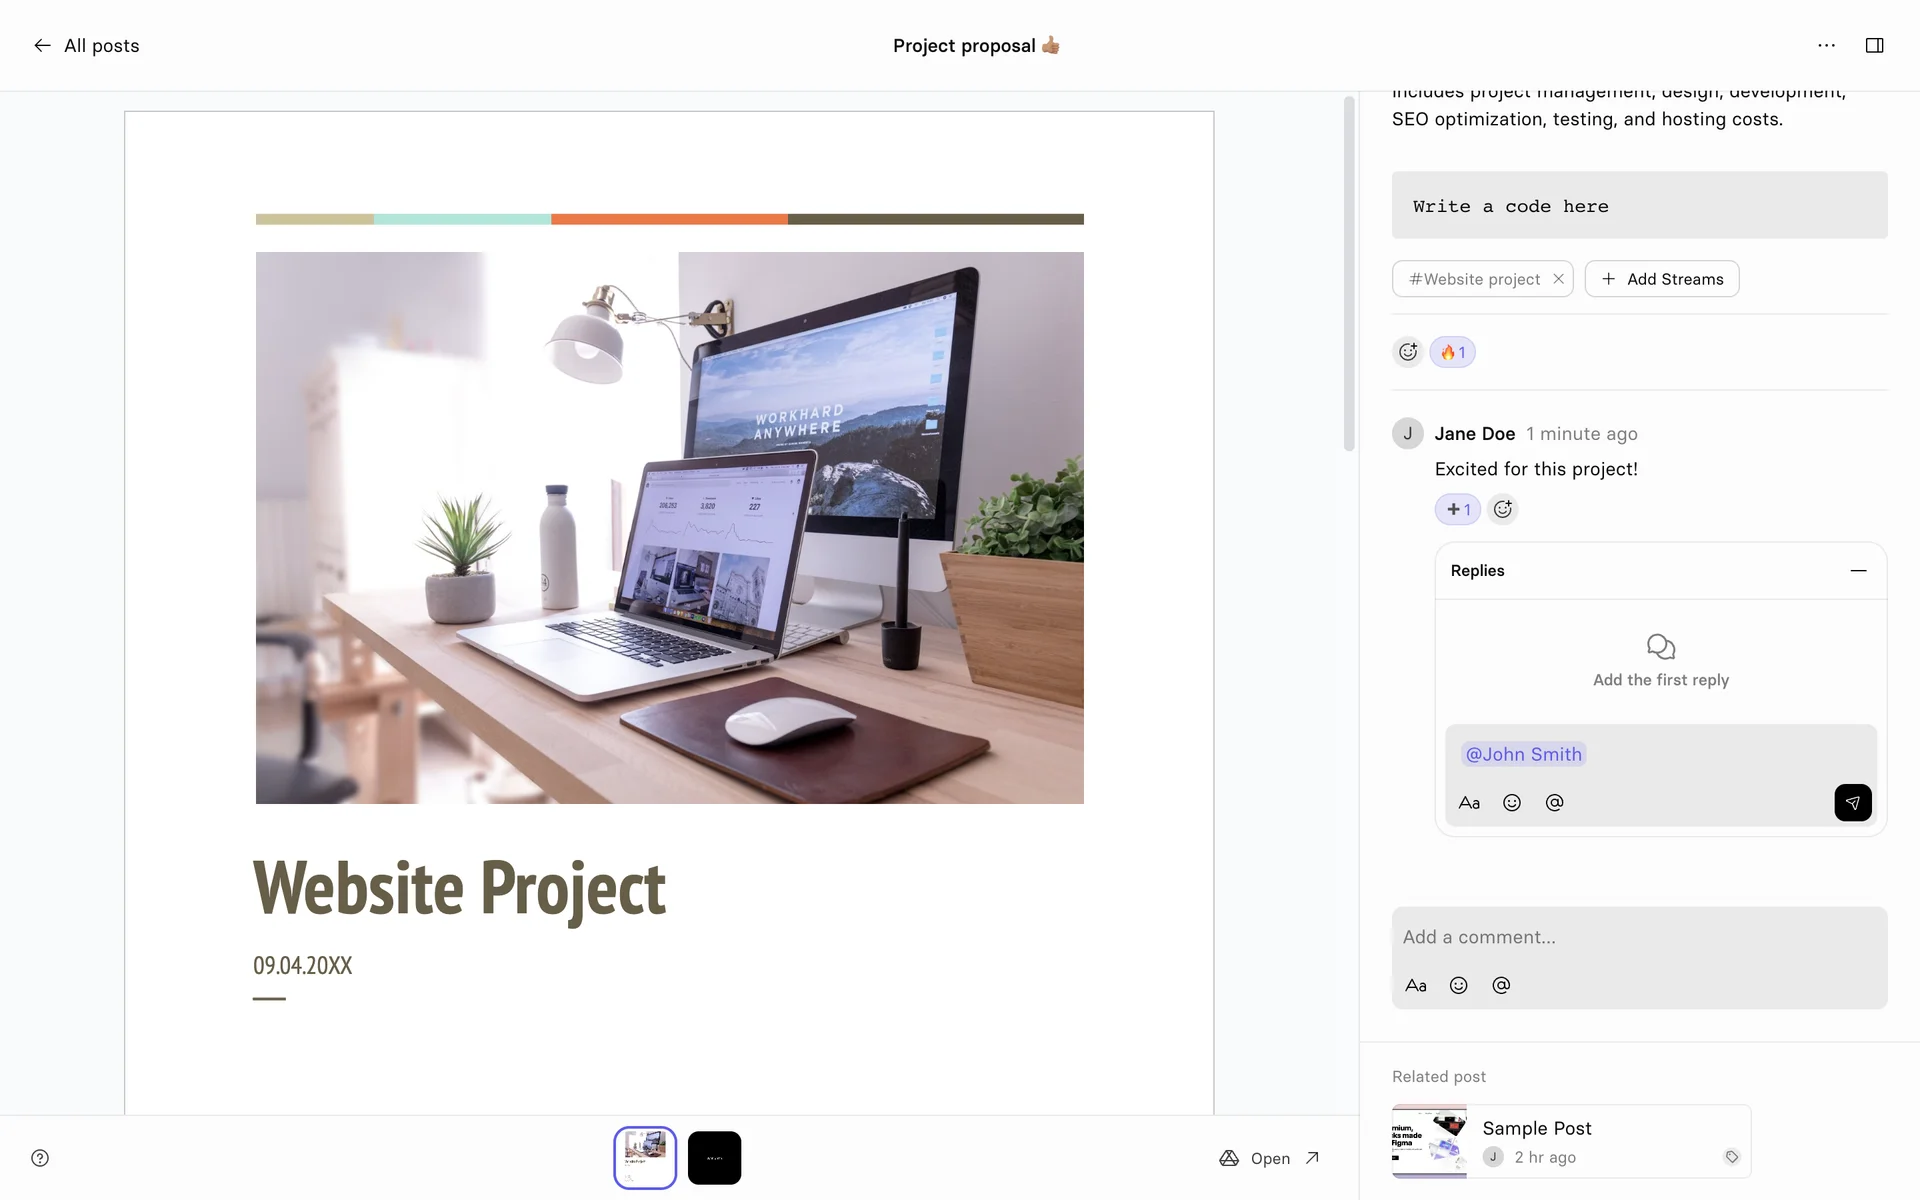Viewport: 1920px width, 1200px height.
Task: Click the help question mark icon
Action: (40, 1158)
